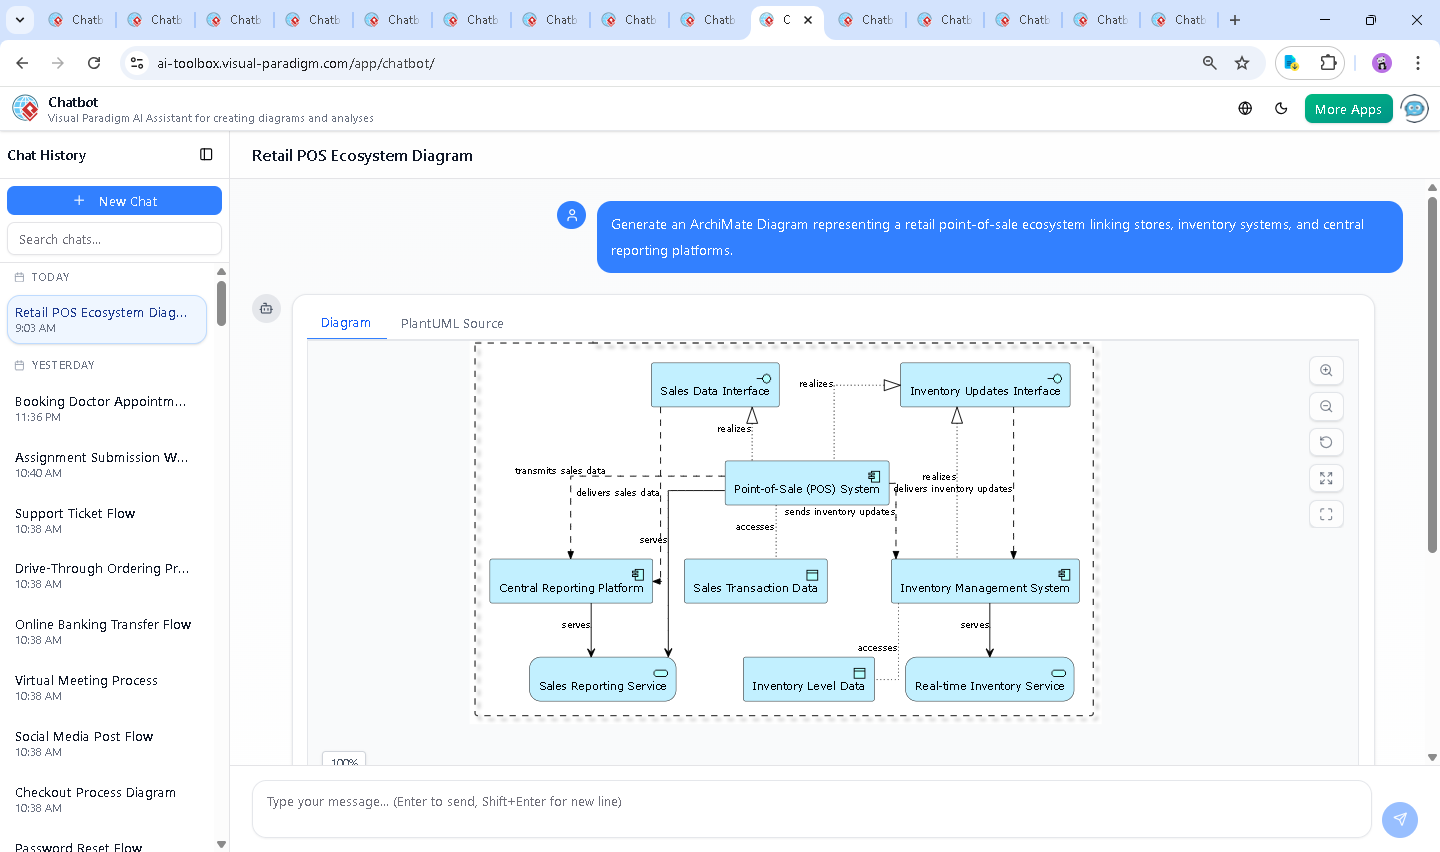The height and width of the screenshot is (852, 1440).
Task: Open the language selector globe
Action: [1245, 108]
